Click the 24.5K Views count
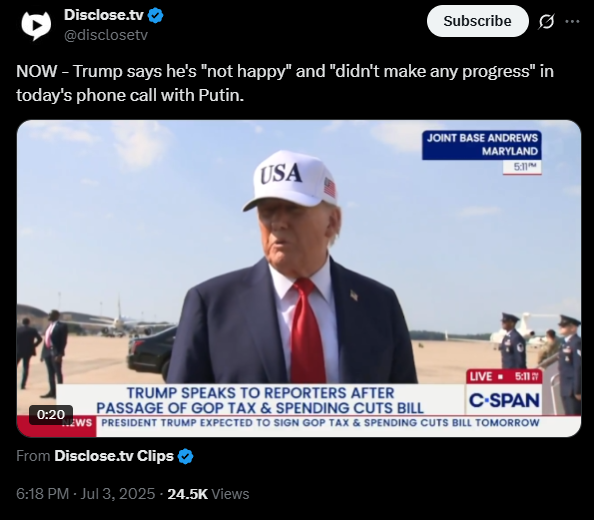Screen dimensions: 594x520 [x=208, y=494]
